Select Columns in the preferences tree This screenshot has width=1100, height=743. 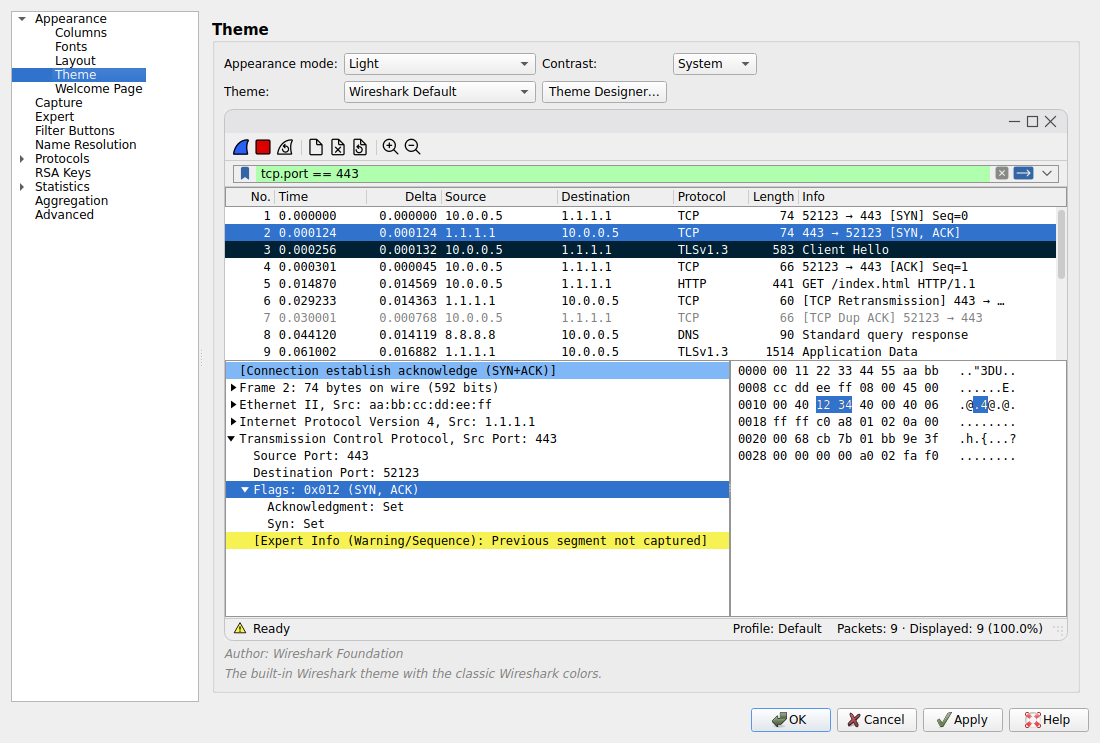click(81, 33)
